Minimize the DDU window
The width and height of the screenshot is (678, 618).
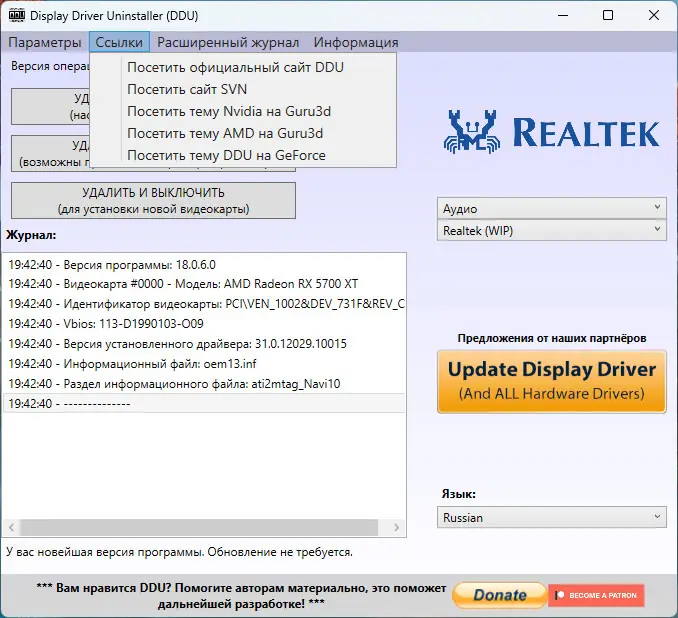click(x=563, y=16)
